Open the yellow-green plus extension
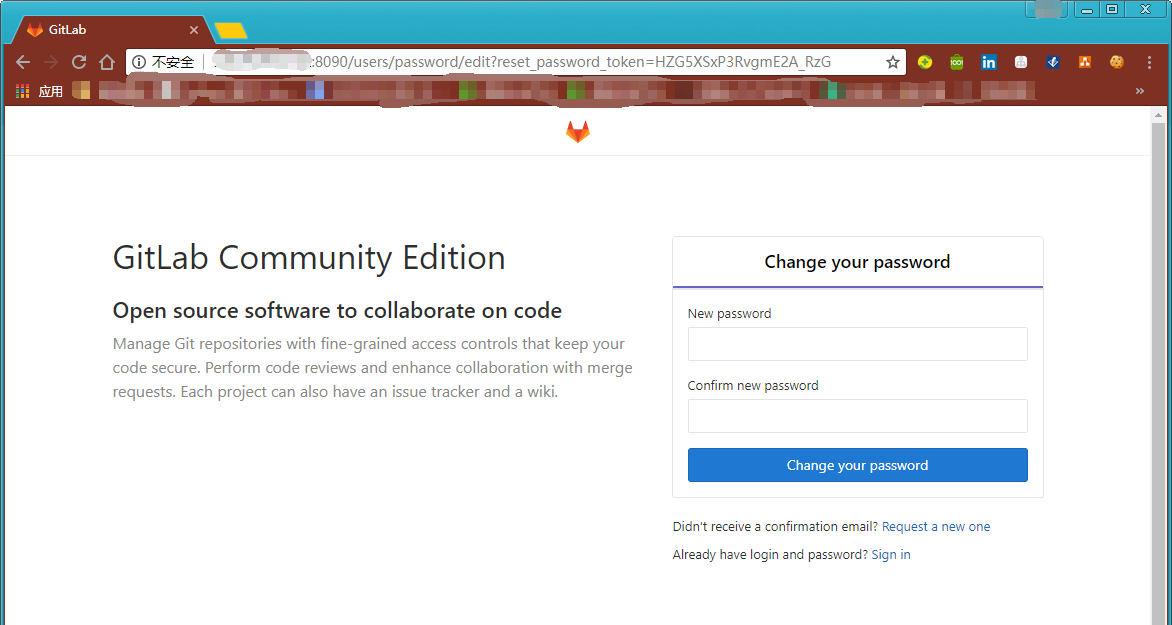This screenshot has width=1172, height=625. point(925,62)
